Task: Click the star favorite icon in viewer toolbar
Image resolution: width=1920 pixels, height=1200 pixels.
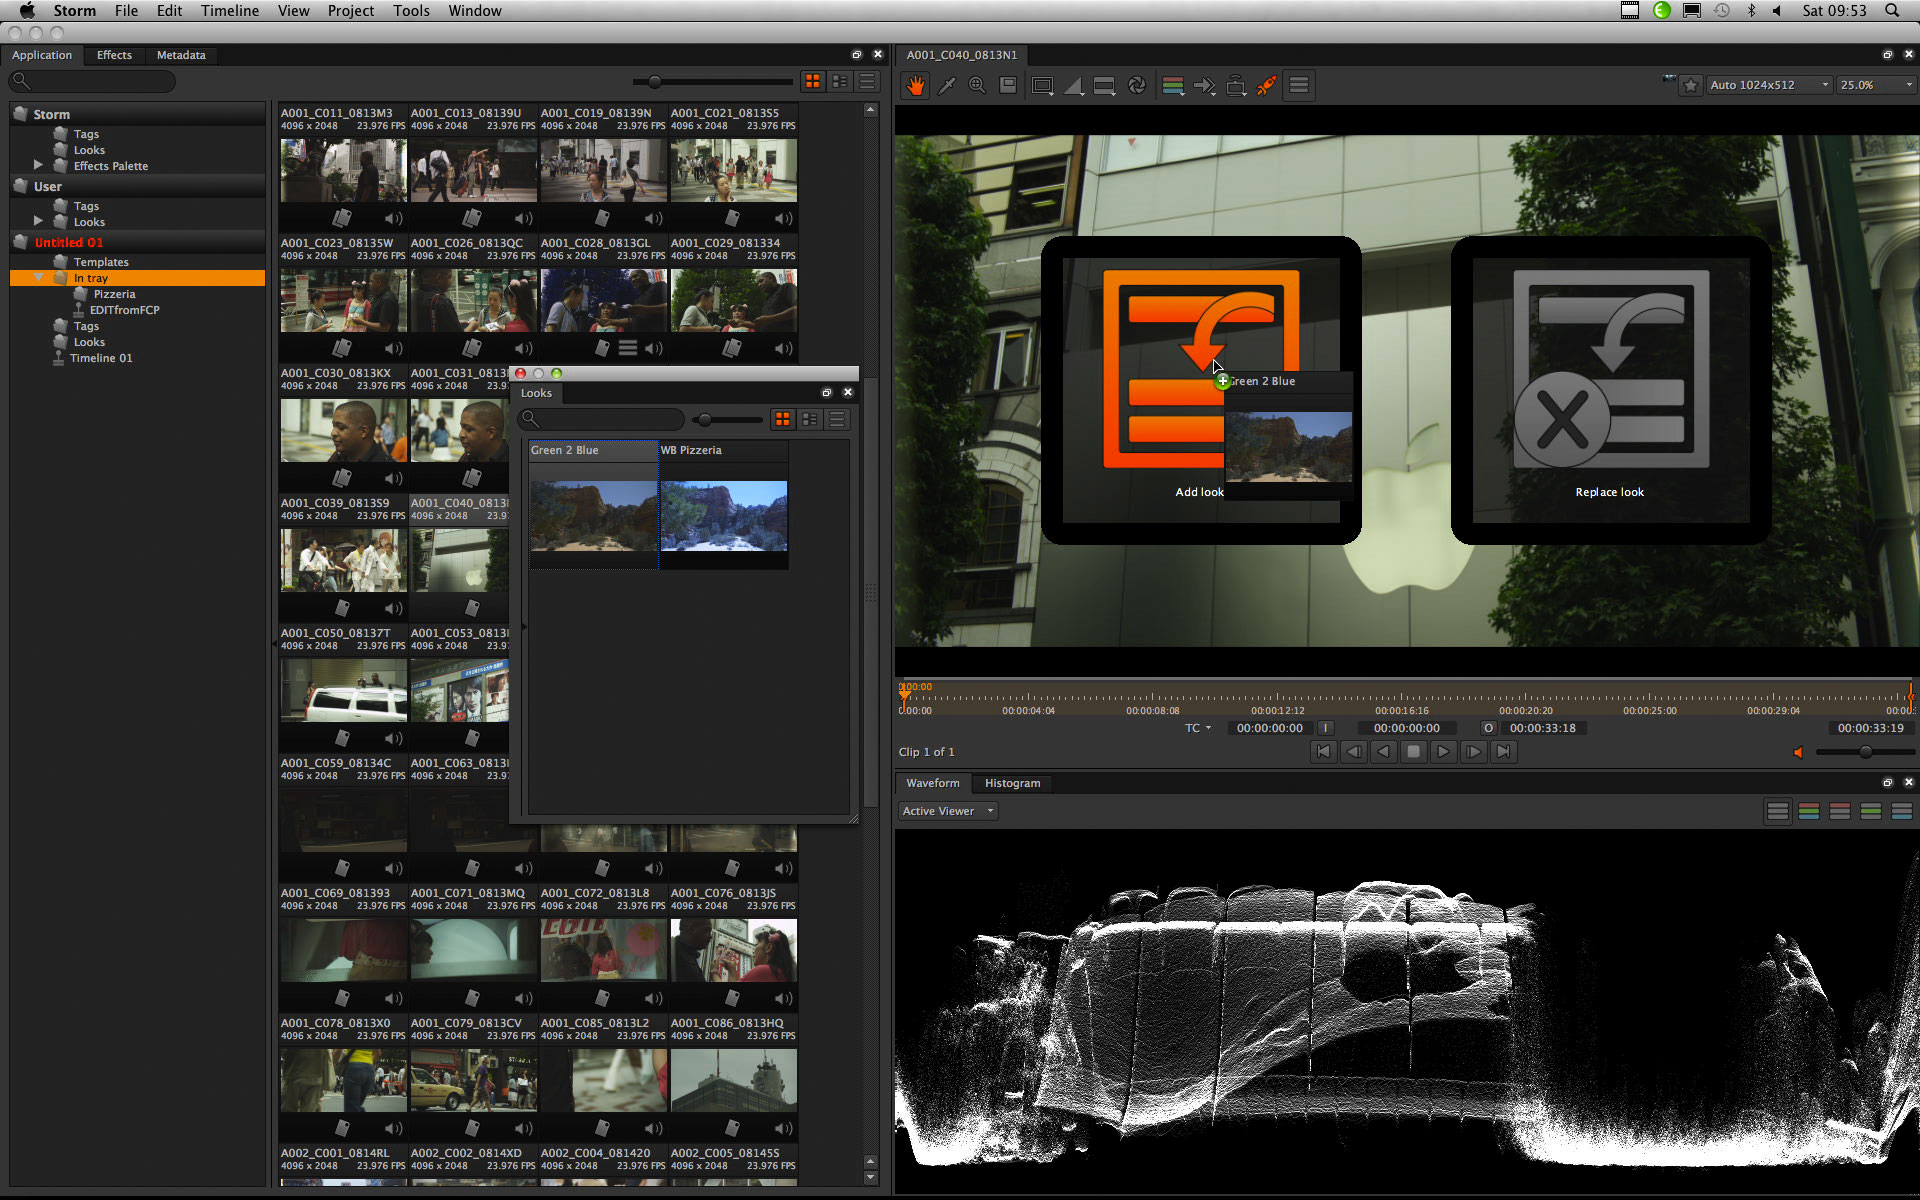Action: pos(1691,86)
